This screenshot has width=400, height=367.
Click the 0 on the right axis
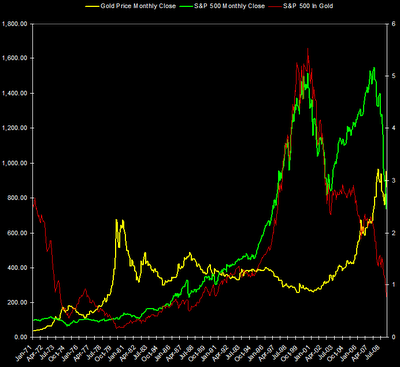pos(394,337)
